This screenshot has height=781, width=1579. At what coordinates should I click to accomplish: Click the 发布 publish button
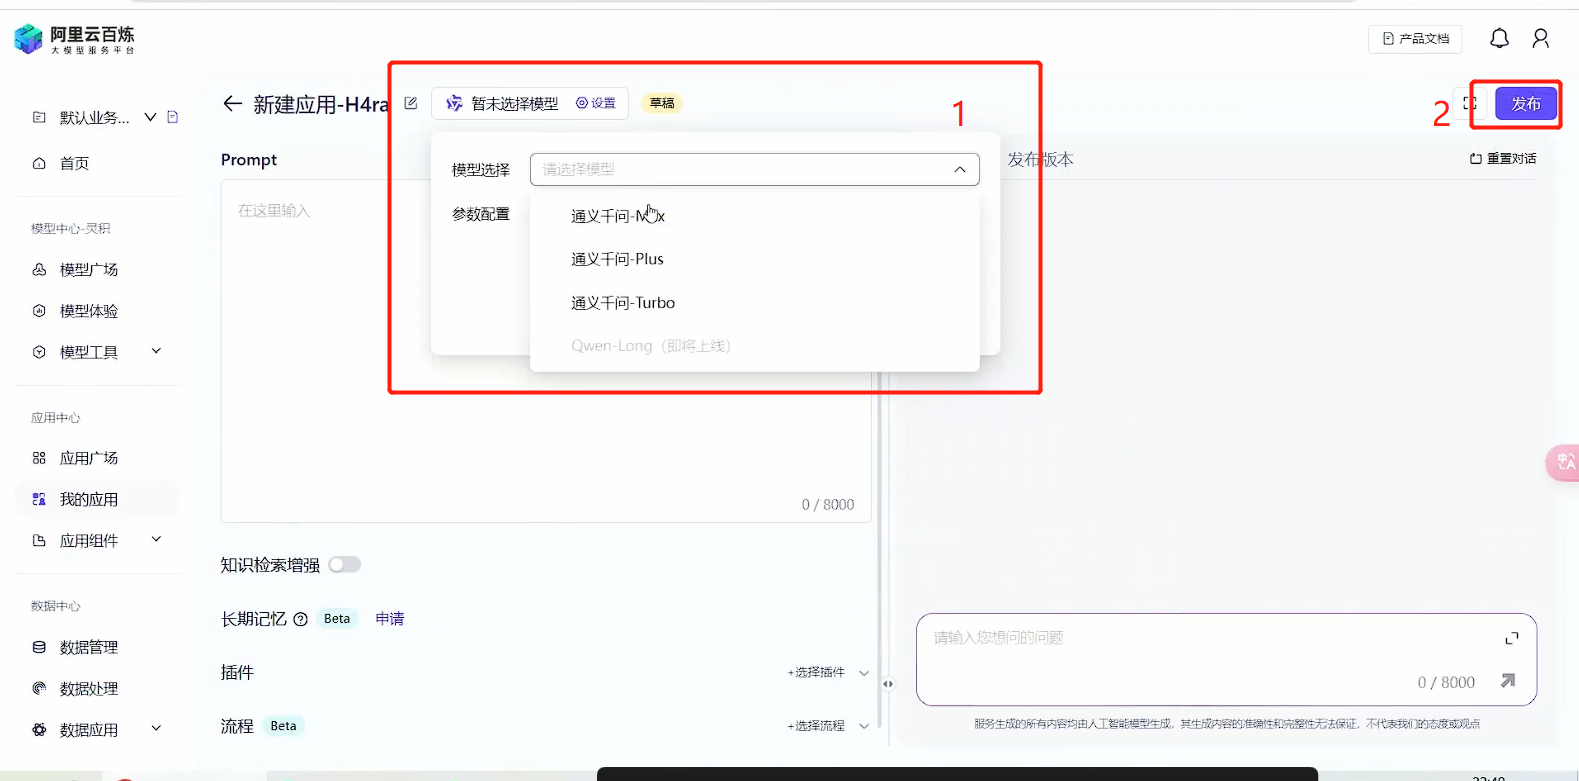tap(1526, 104)
